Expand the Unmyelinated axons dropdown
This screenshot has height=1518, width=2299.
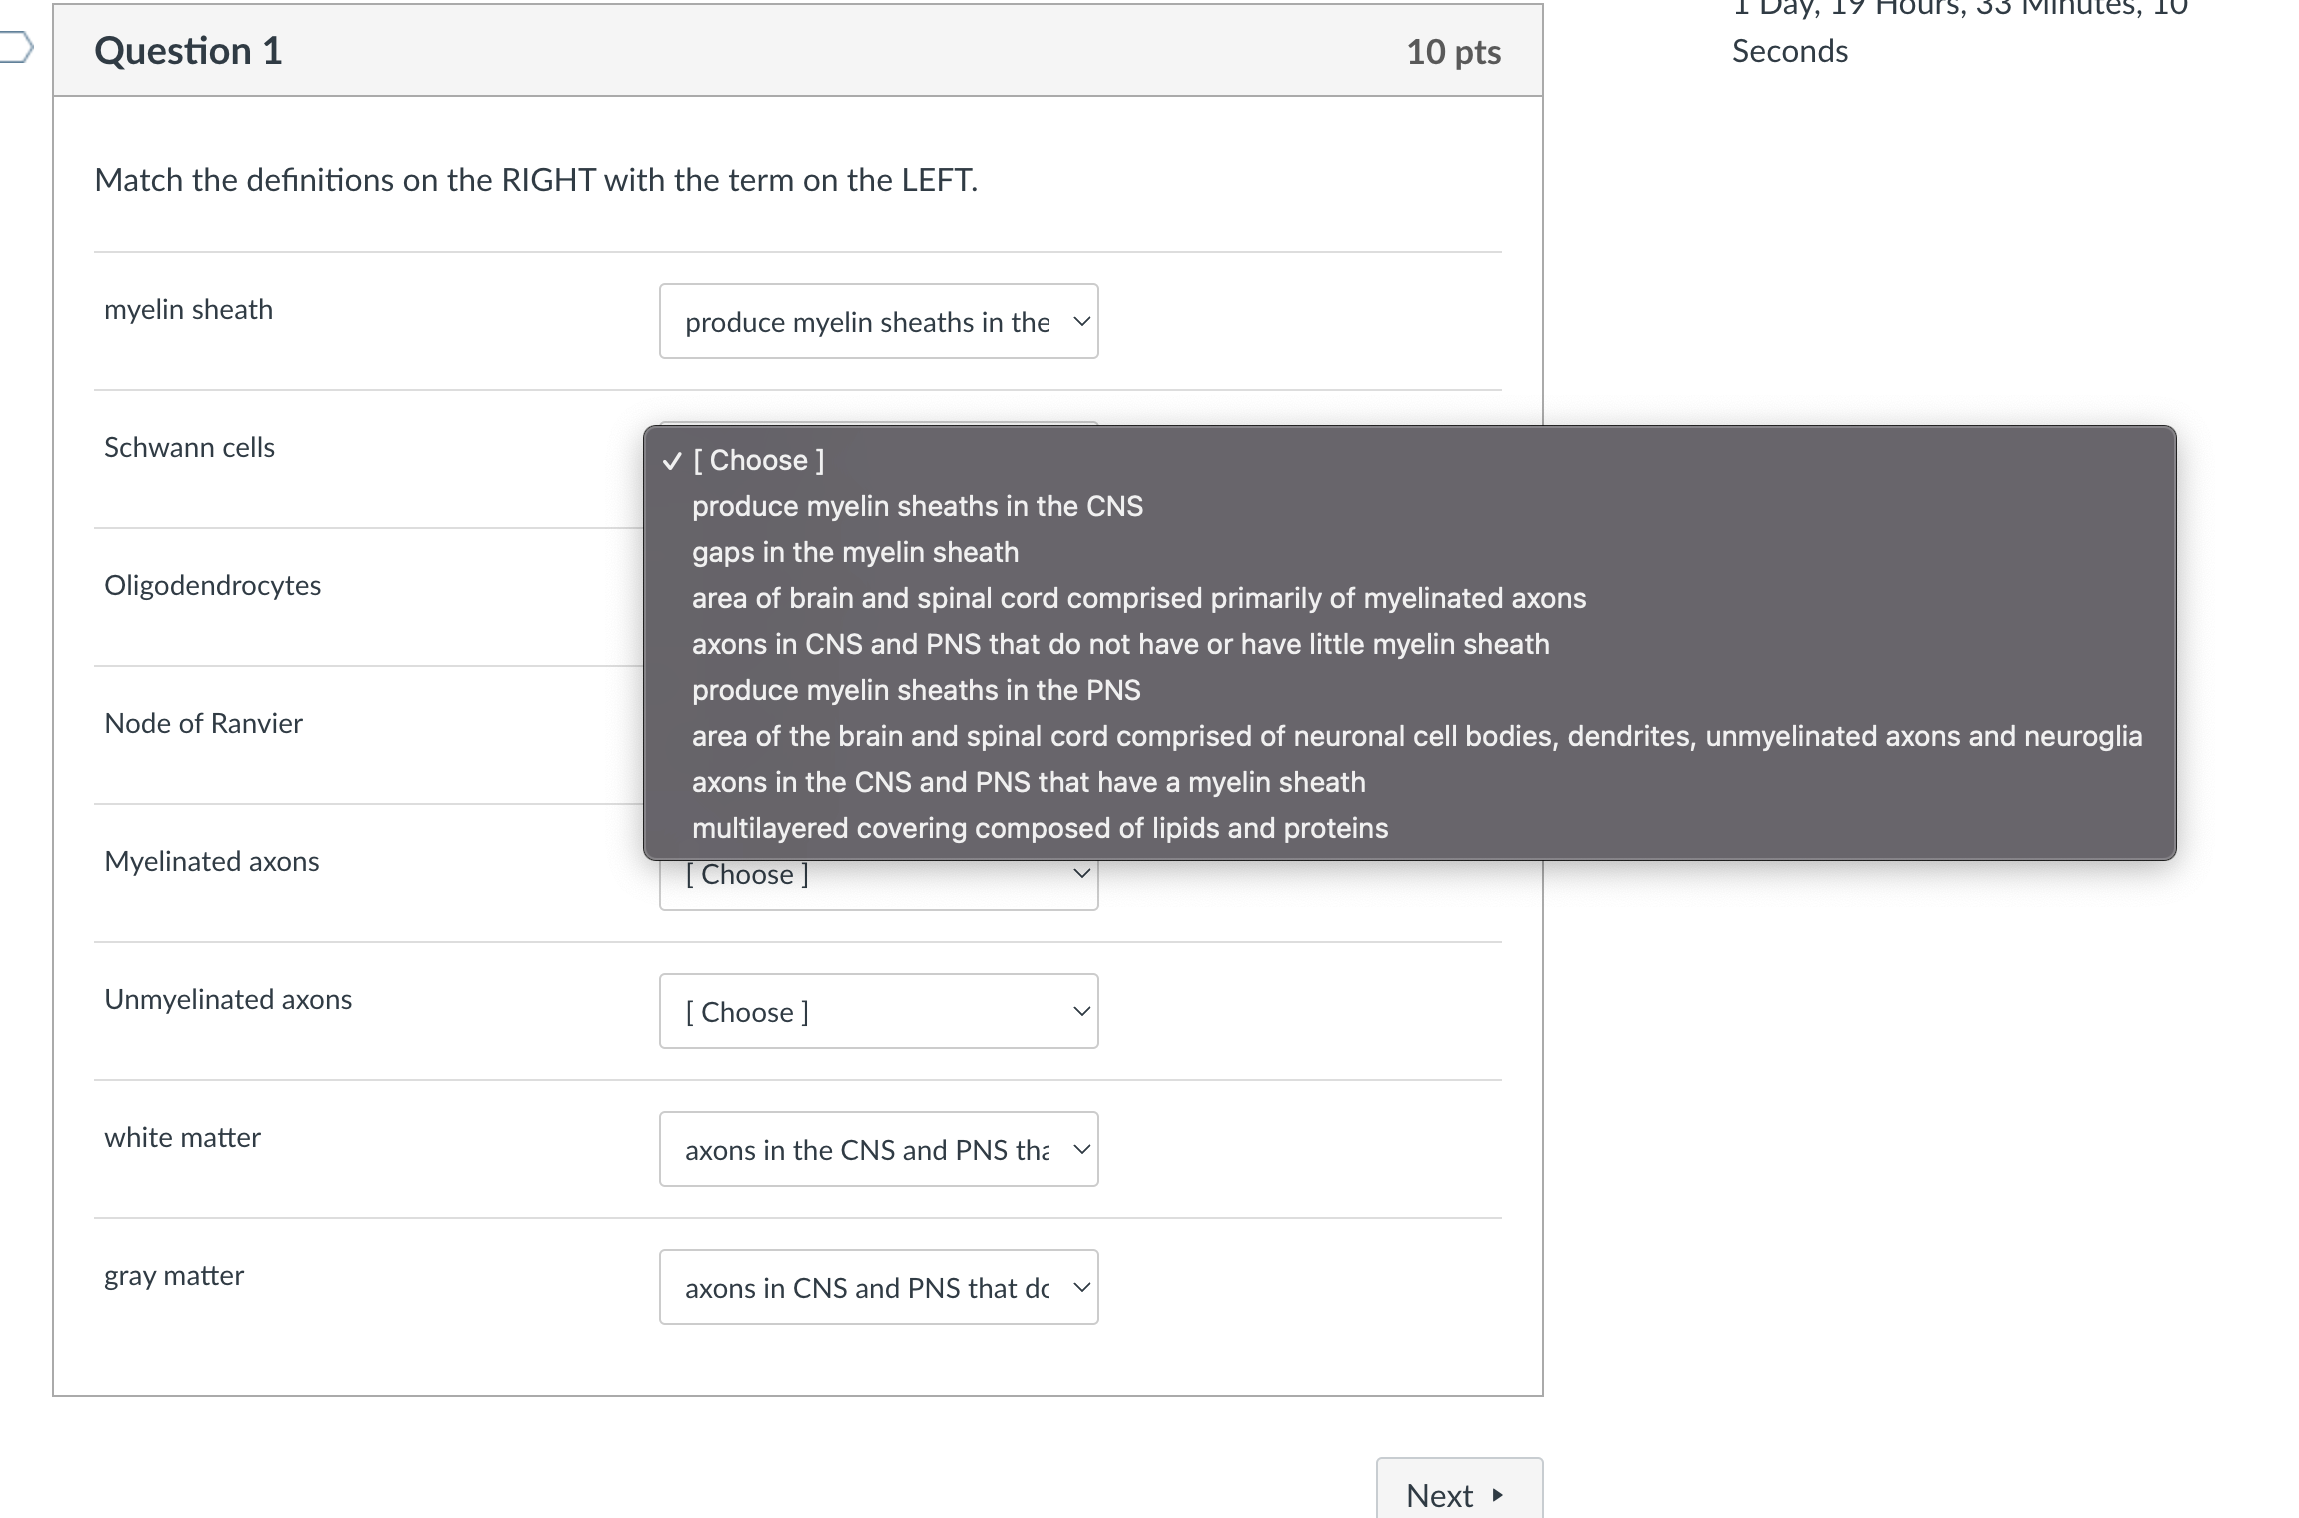pos(878,1011)
